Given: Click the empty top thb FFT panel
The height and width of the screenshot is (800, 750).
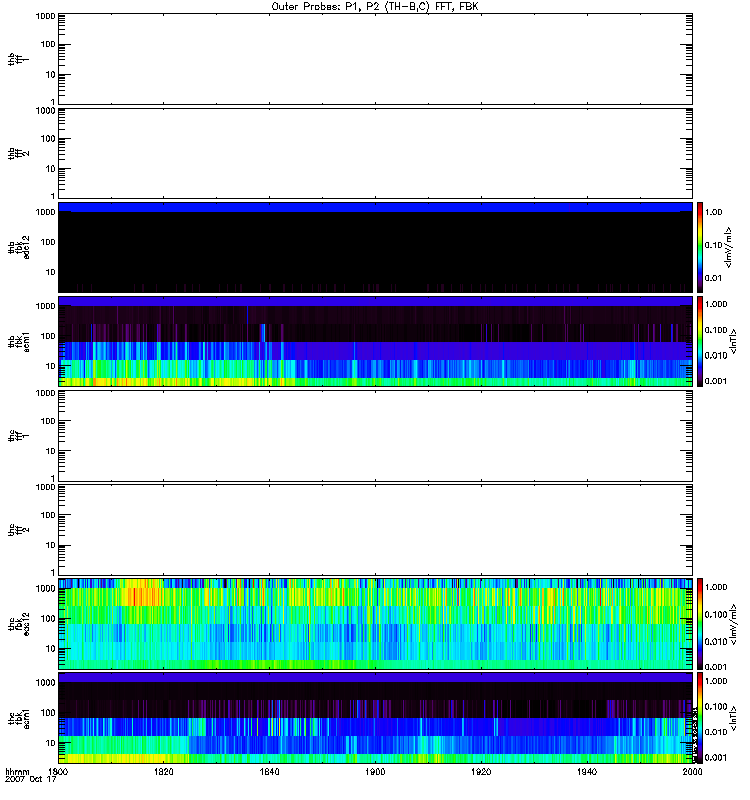Looking at the screenshot, I should (x=375, y=58).
